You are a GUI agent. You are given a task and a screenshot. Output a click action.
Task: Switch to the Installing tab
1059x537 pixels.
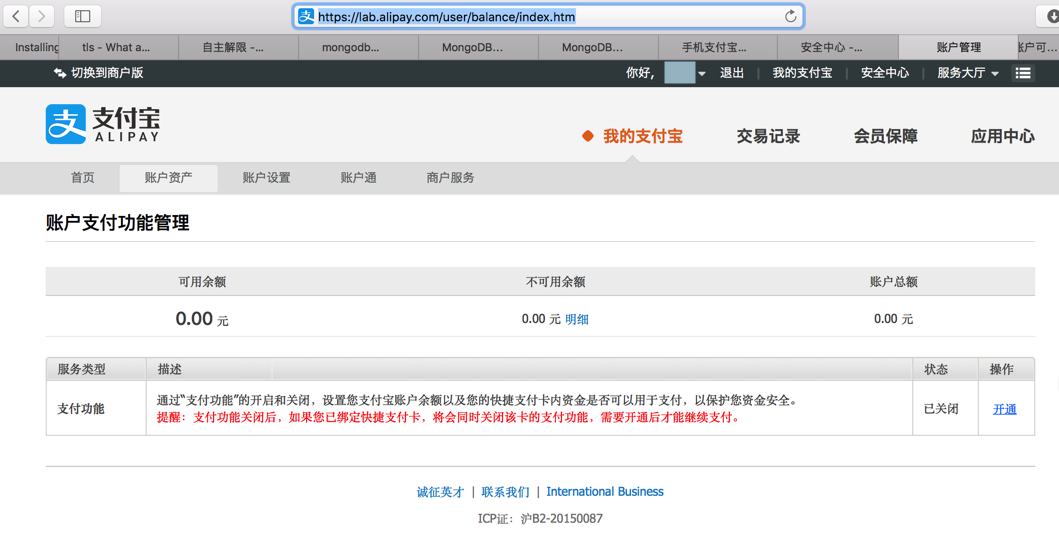point(30,47)
